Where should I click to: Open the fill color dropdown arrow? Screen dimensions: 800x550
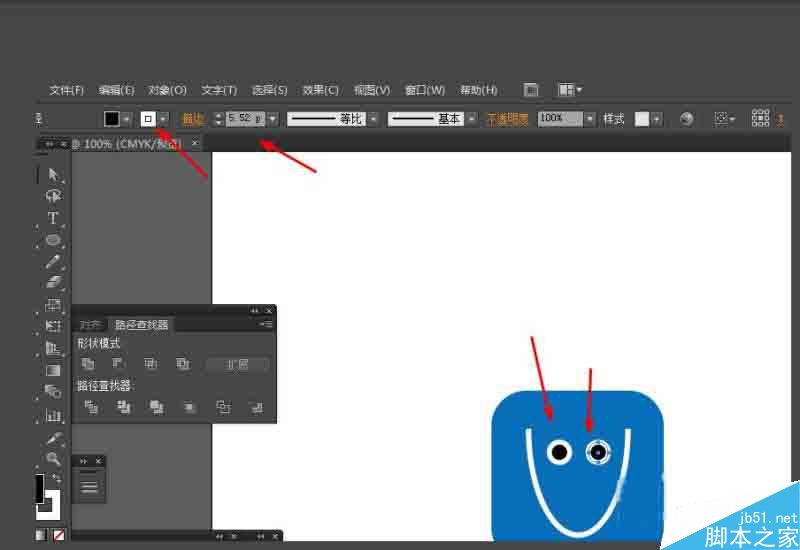[127, 119]
